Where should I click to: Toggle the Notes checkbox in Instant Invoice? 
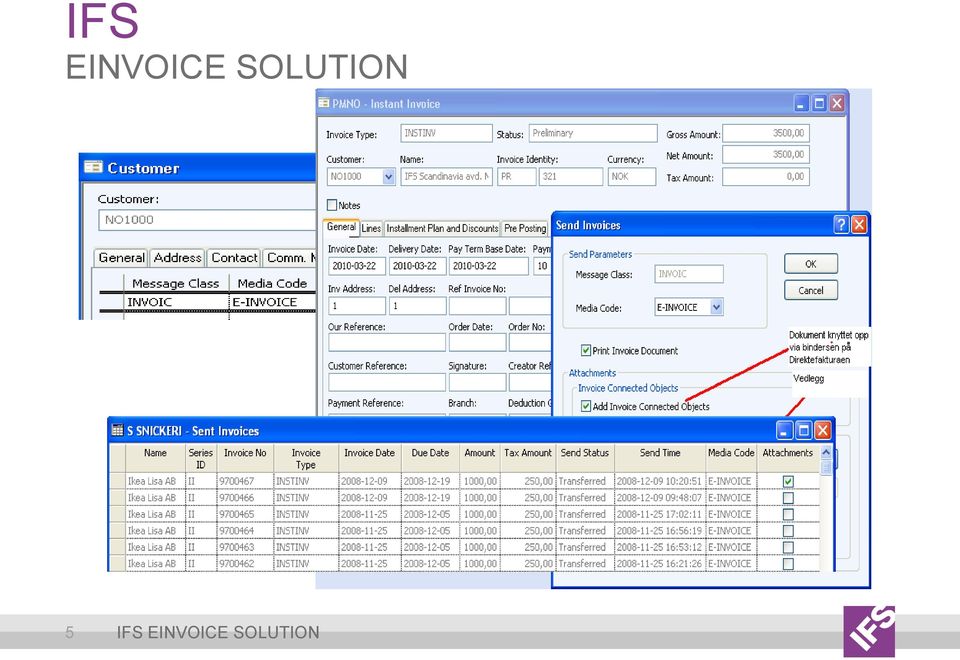tap(332, 205)
